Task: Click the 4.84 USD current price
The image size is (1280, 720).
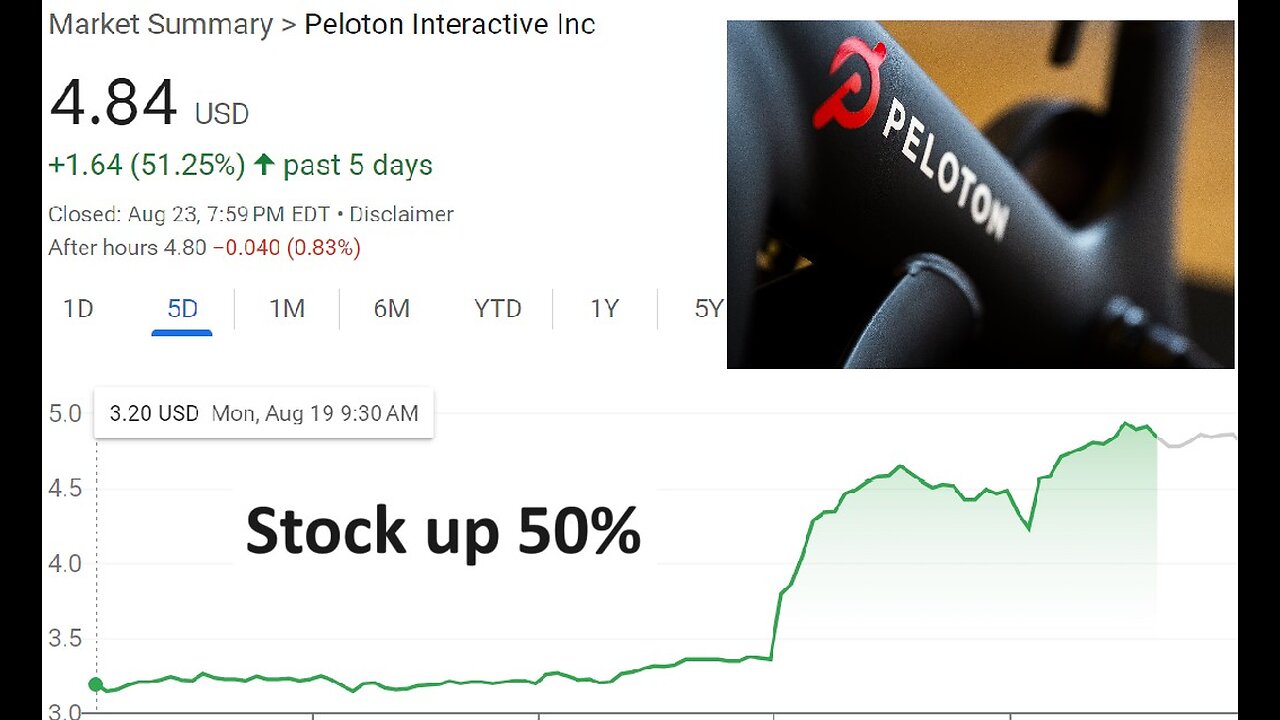Action: pyautogui.click(x=148, y=104)
